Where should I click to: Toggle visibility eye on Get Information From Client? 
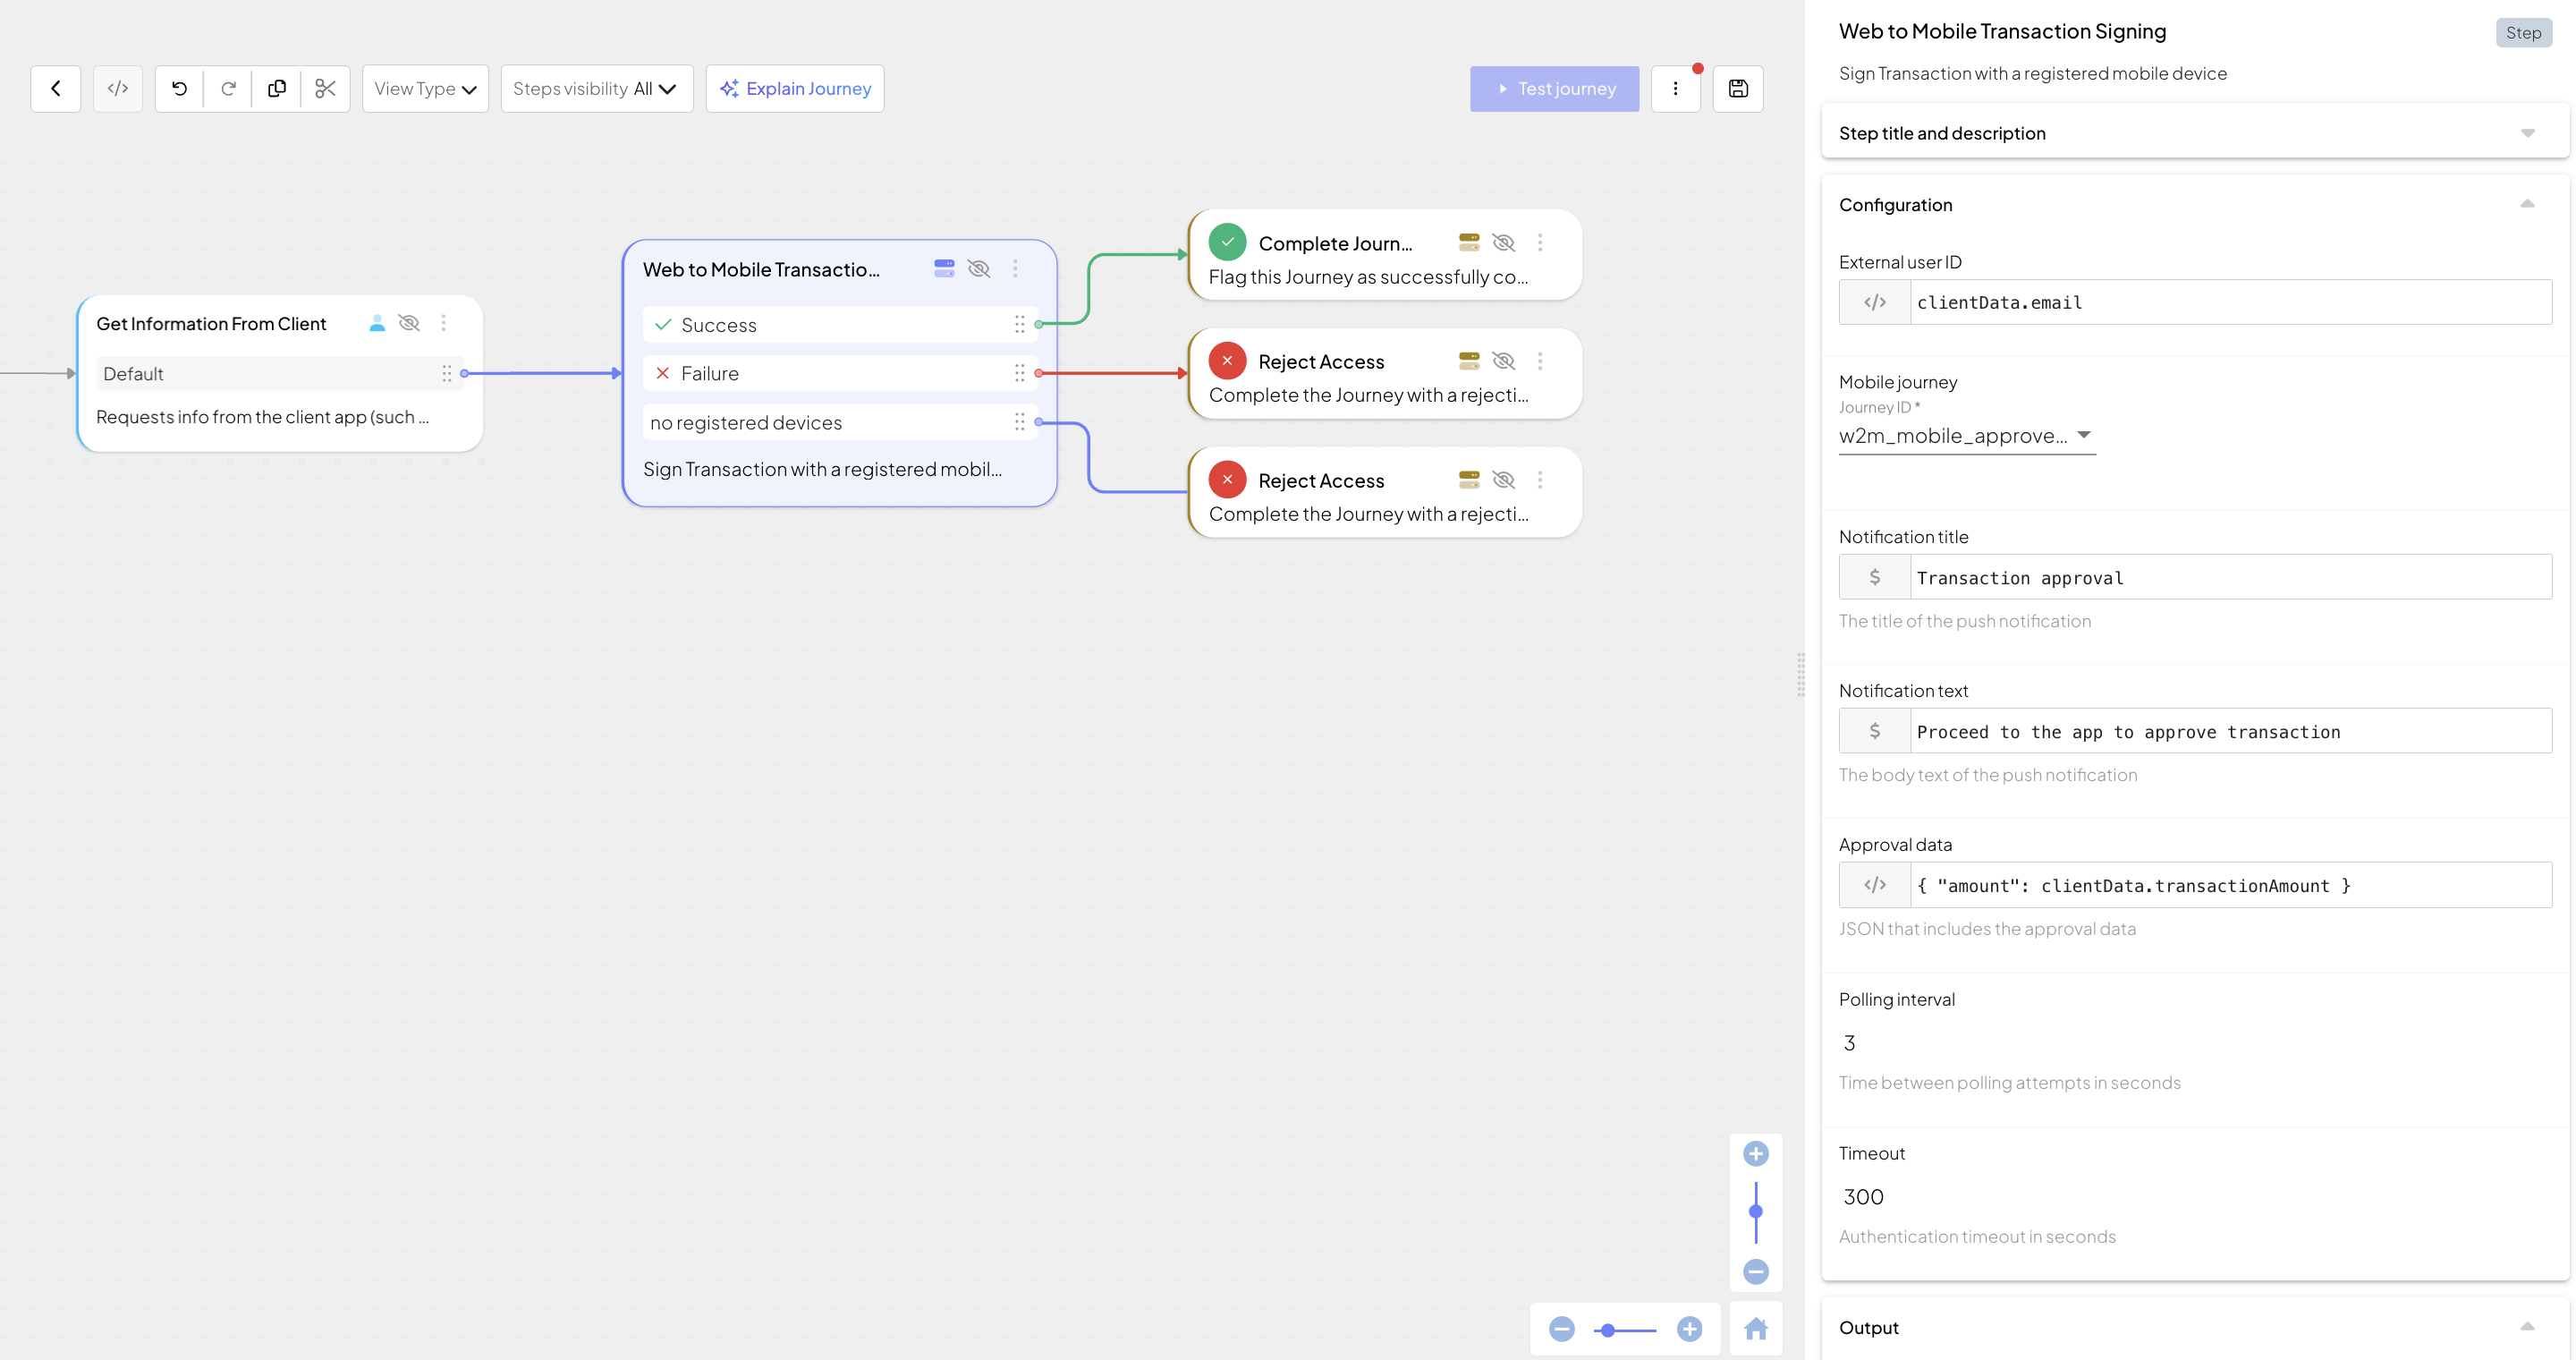409,323
